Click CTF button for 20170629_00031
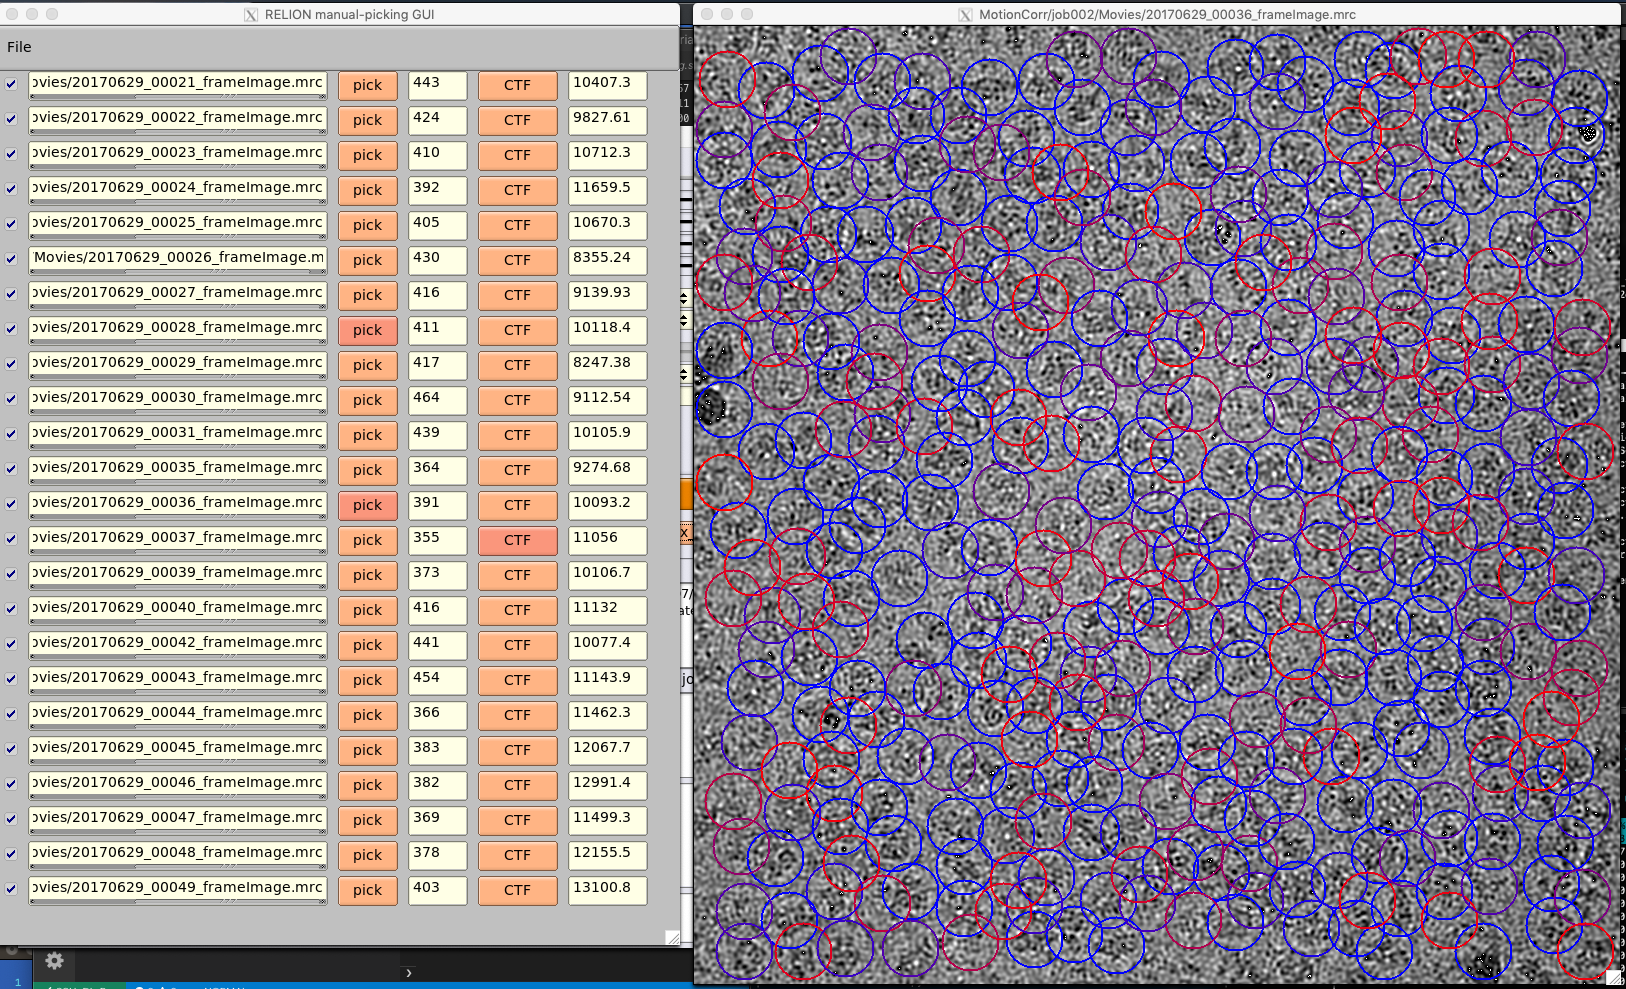This screenshot has height=989, width=1626. point(517,435)
